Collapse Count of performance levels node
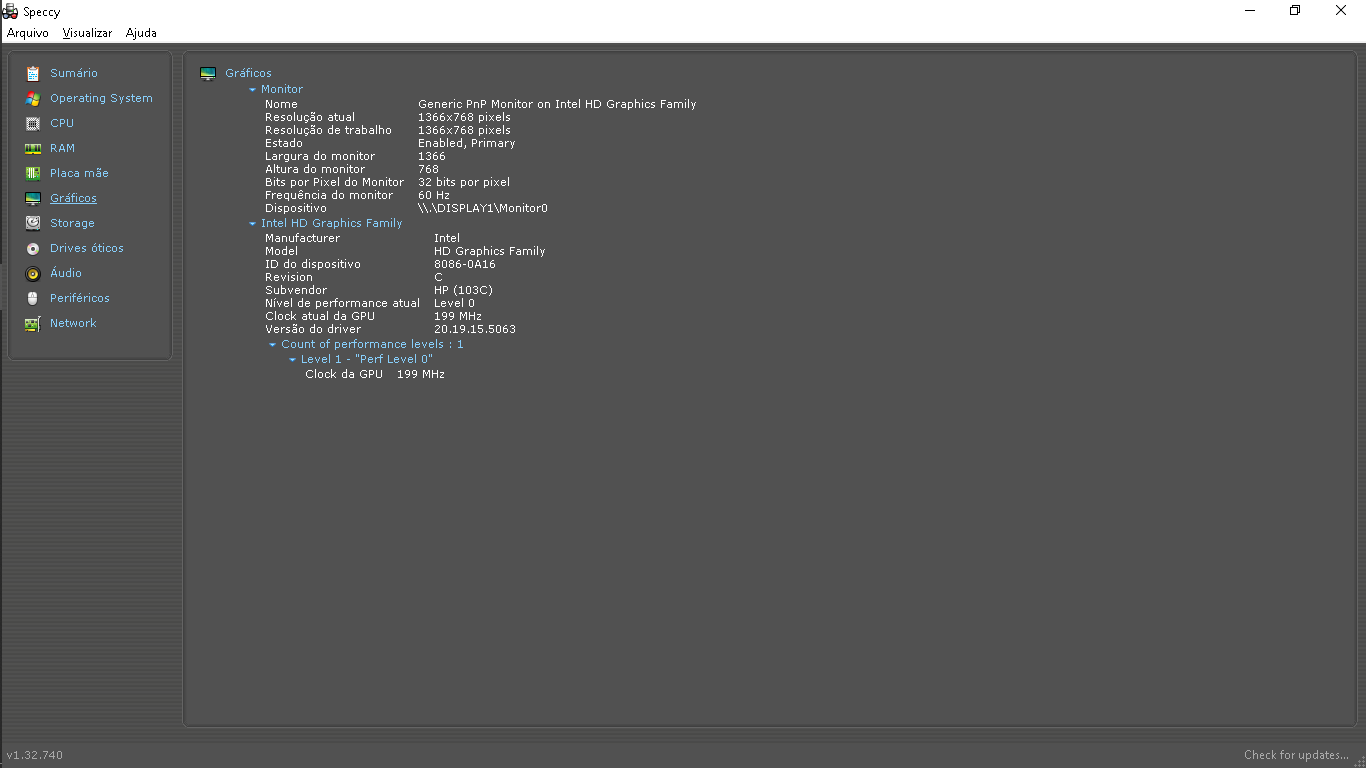Image resolution: width=1366 pixels, height=768 pixels. coord(273,345)
